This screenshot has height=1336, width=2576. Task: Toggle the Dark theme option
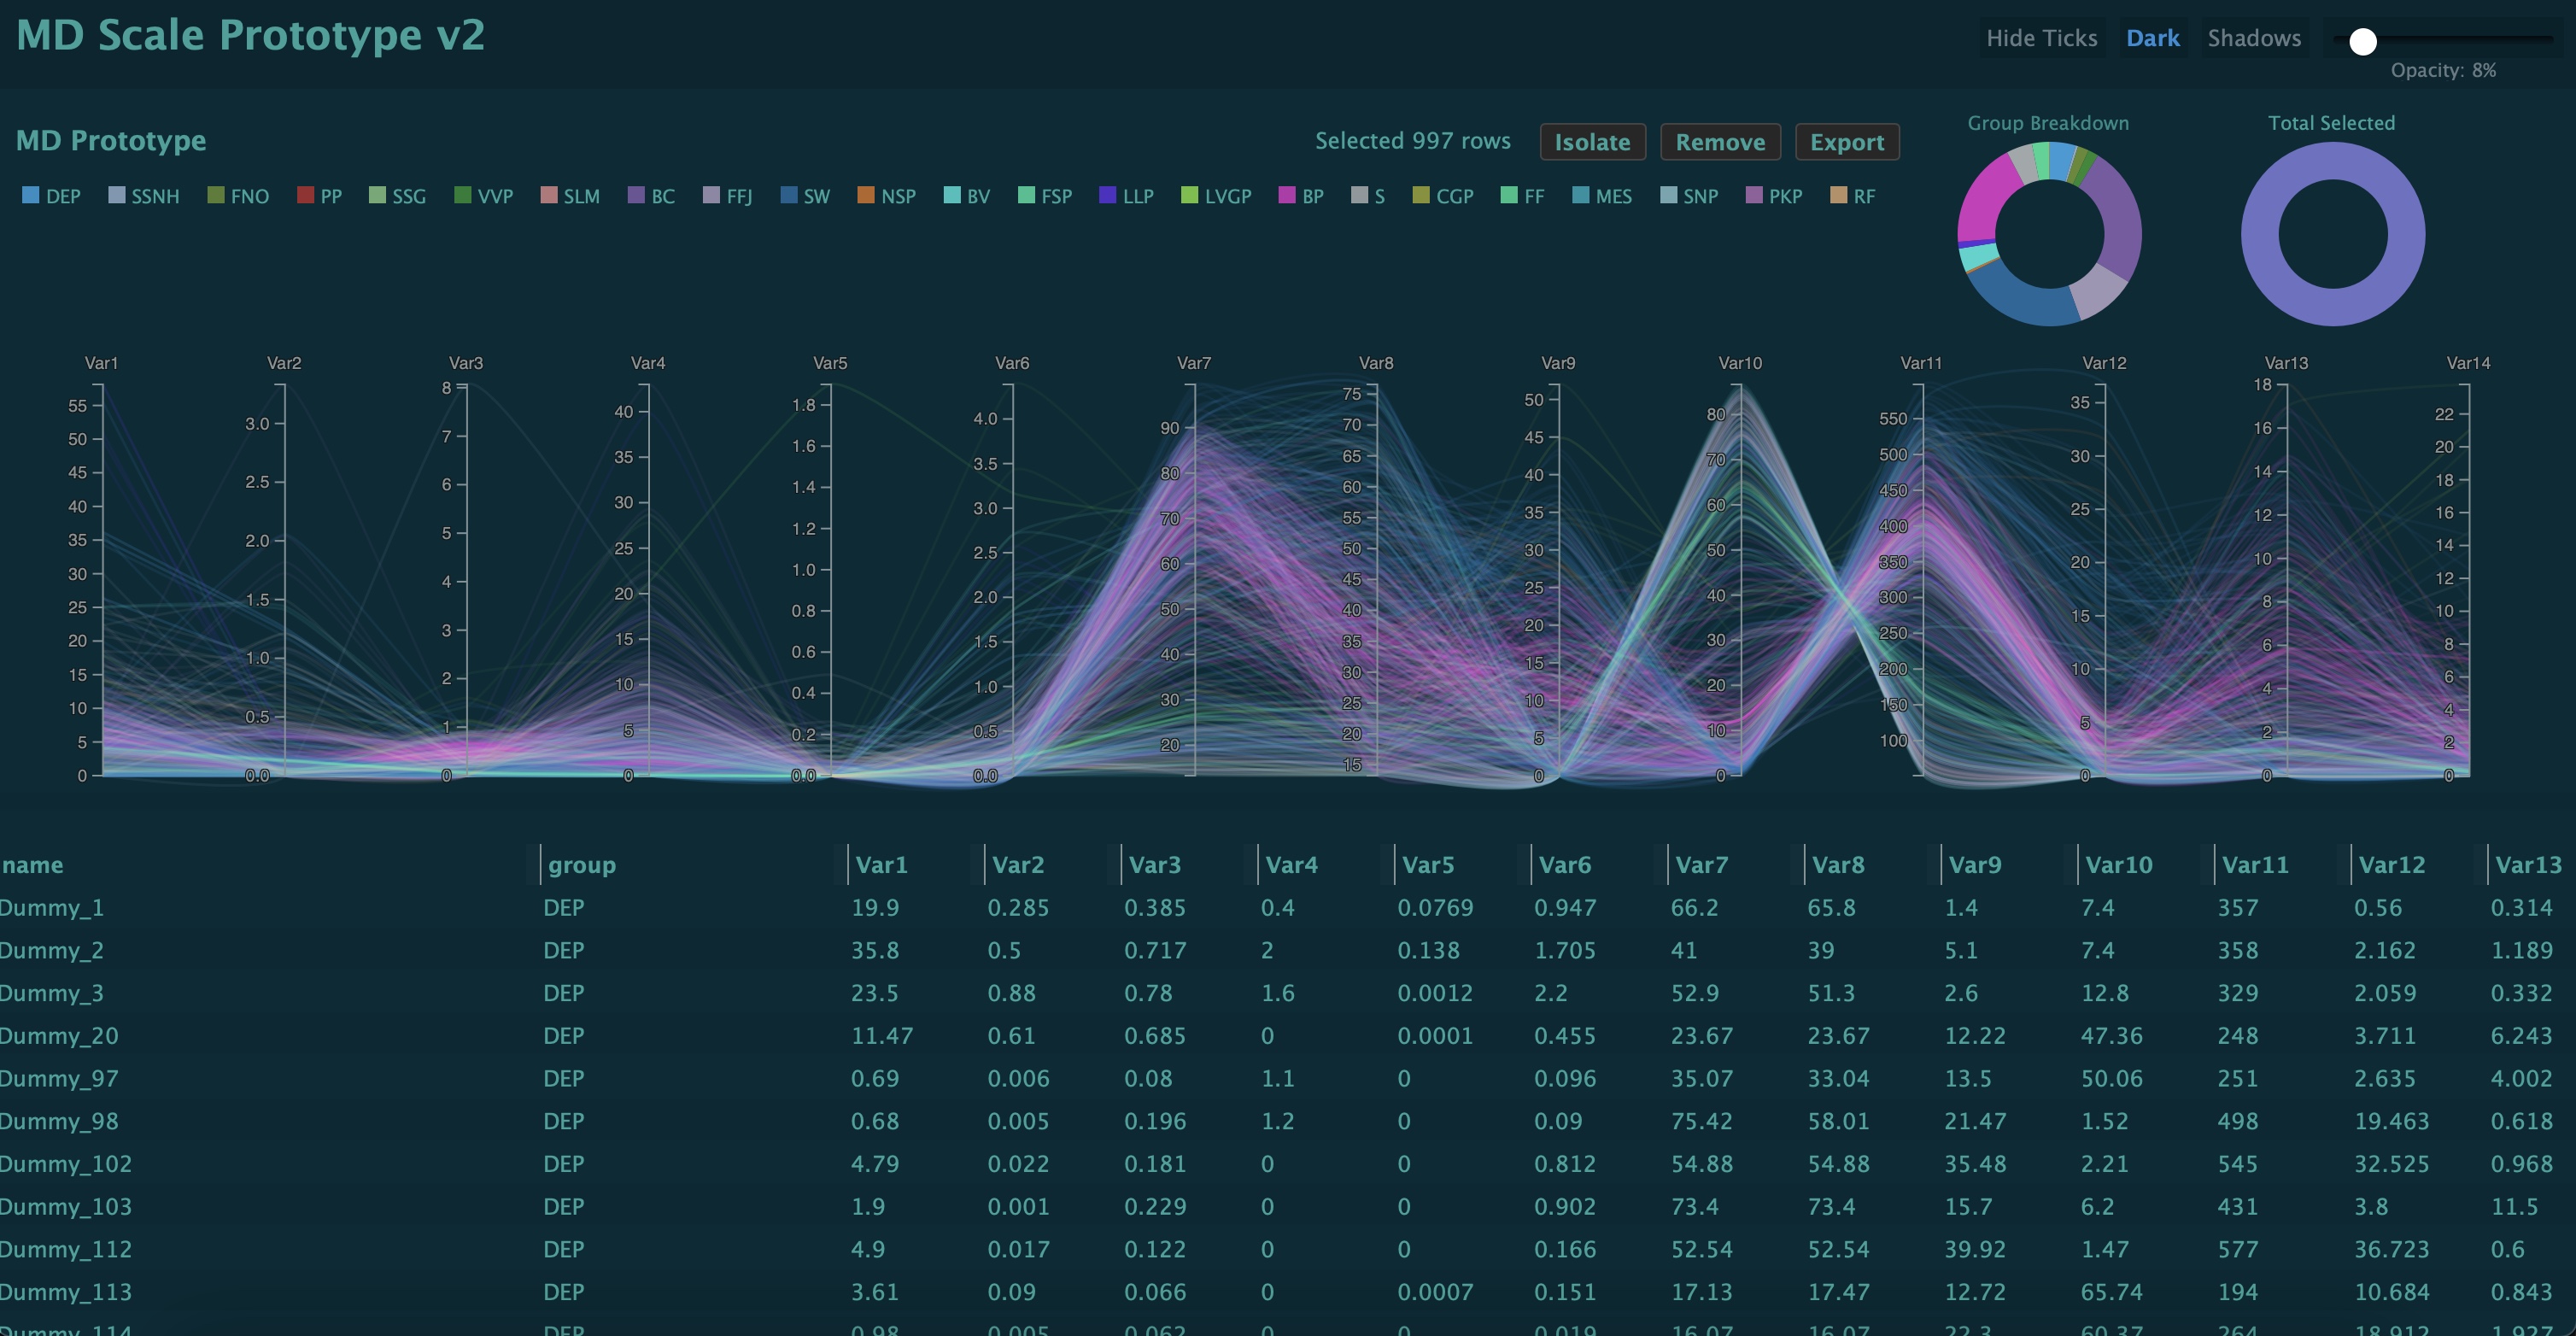pyautogui.click(x=2152, y=38)
